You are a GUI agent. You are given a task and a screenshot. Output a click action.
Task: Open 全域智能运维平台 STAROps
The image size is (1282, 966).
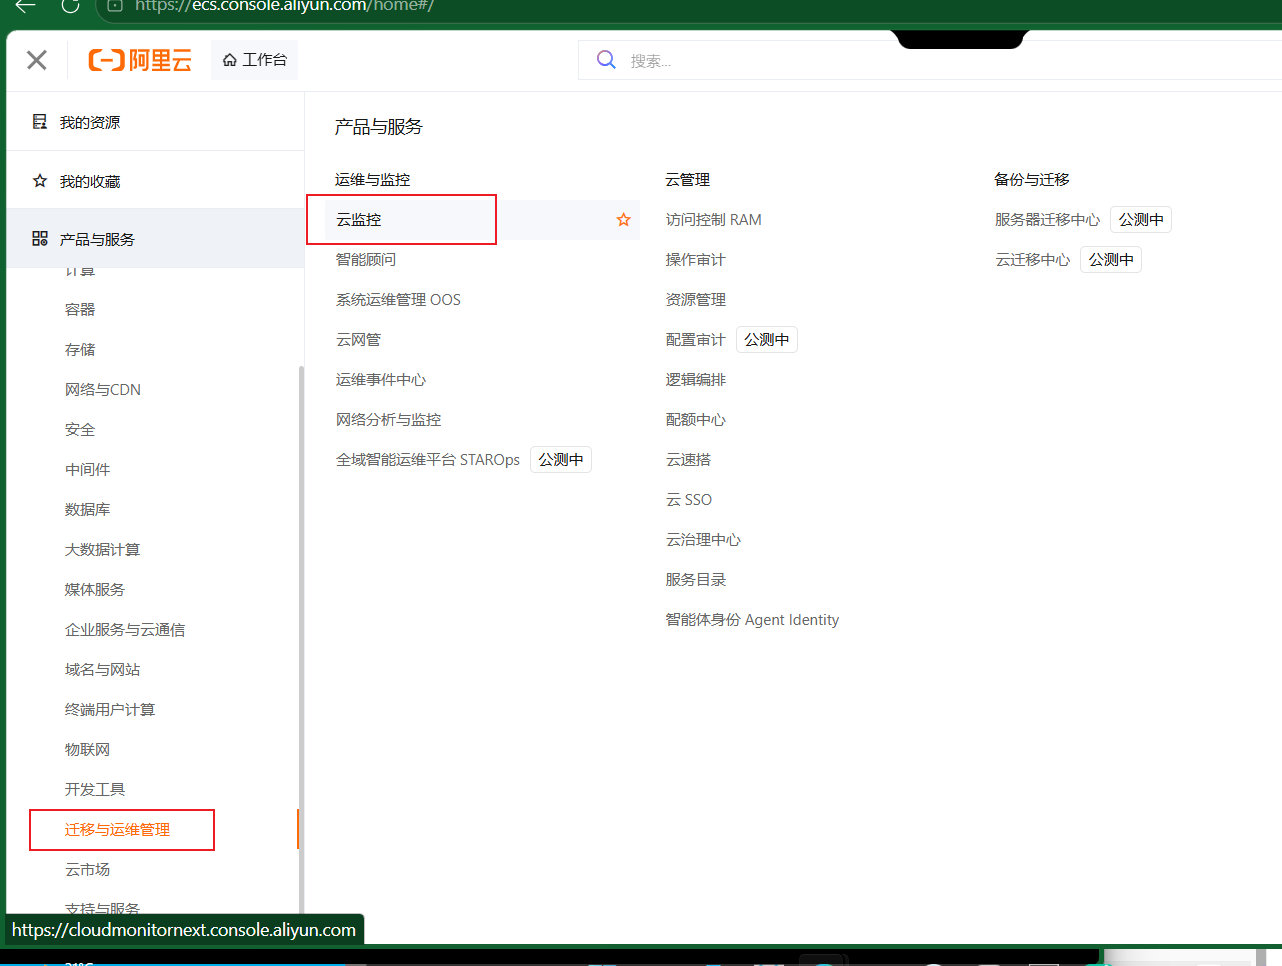tap(428, 459)
